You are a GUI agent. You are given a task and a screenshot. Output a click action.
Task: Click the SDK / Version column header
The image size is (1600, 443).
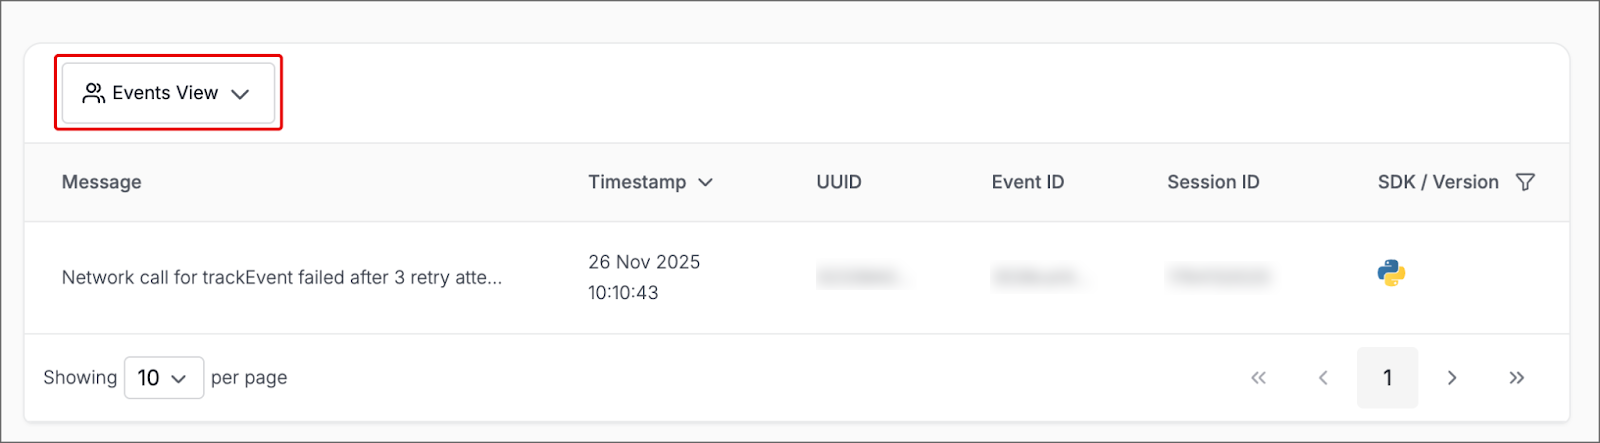tap(1438, 182)
